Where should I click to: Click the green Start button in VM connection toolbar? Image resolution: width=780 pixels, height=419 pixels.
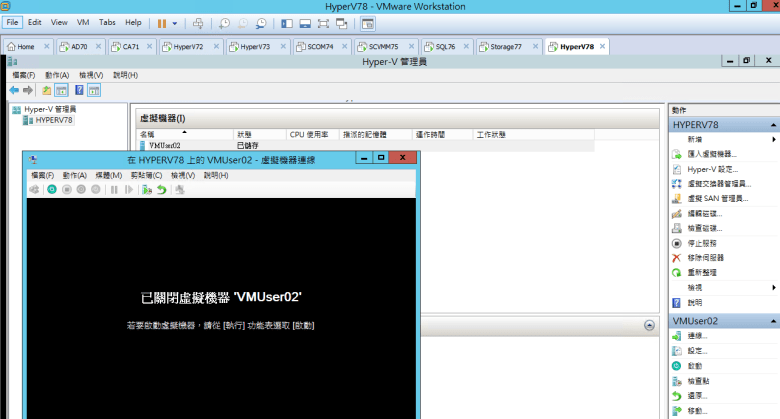tap(51, 189)
